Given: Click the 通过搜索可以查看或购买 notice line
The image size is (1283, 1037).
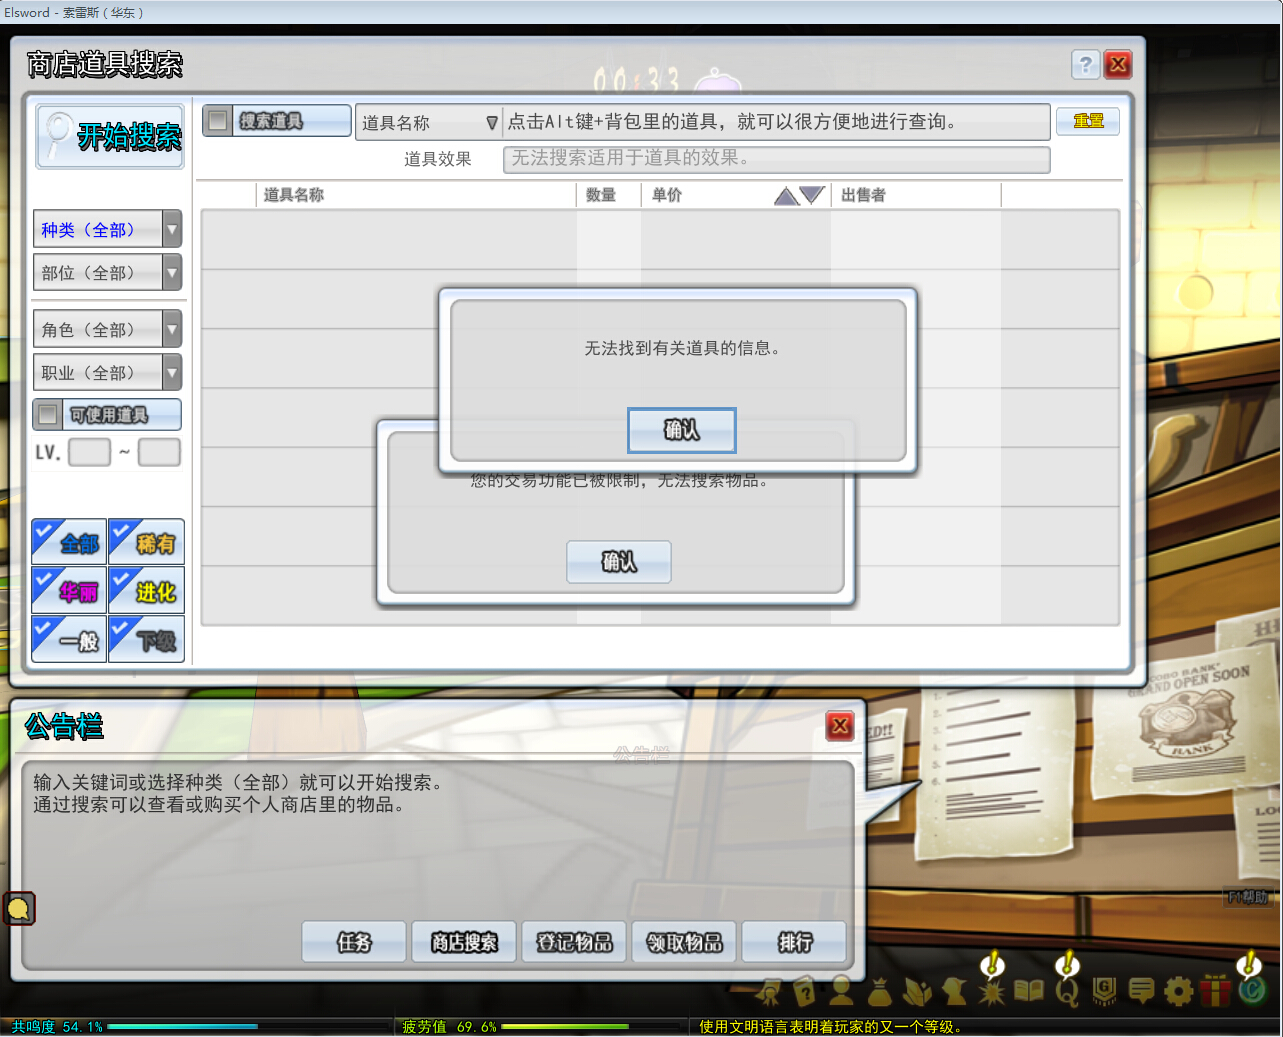Looking at the screenshot, I should [219, 805].
